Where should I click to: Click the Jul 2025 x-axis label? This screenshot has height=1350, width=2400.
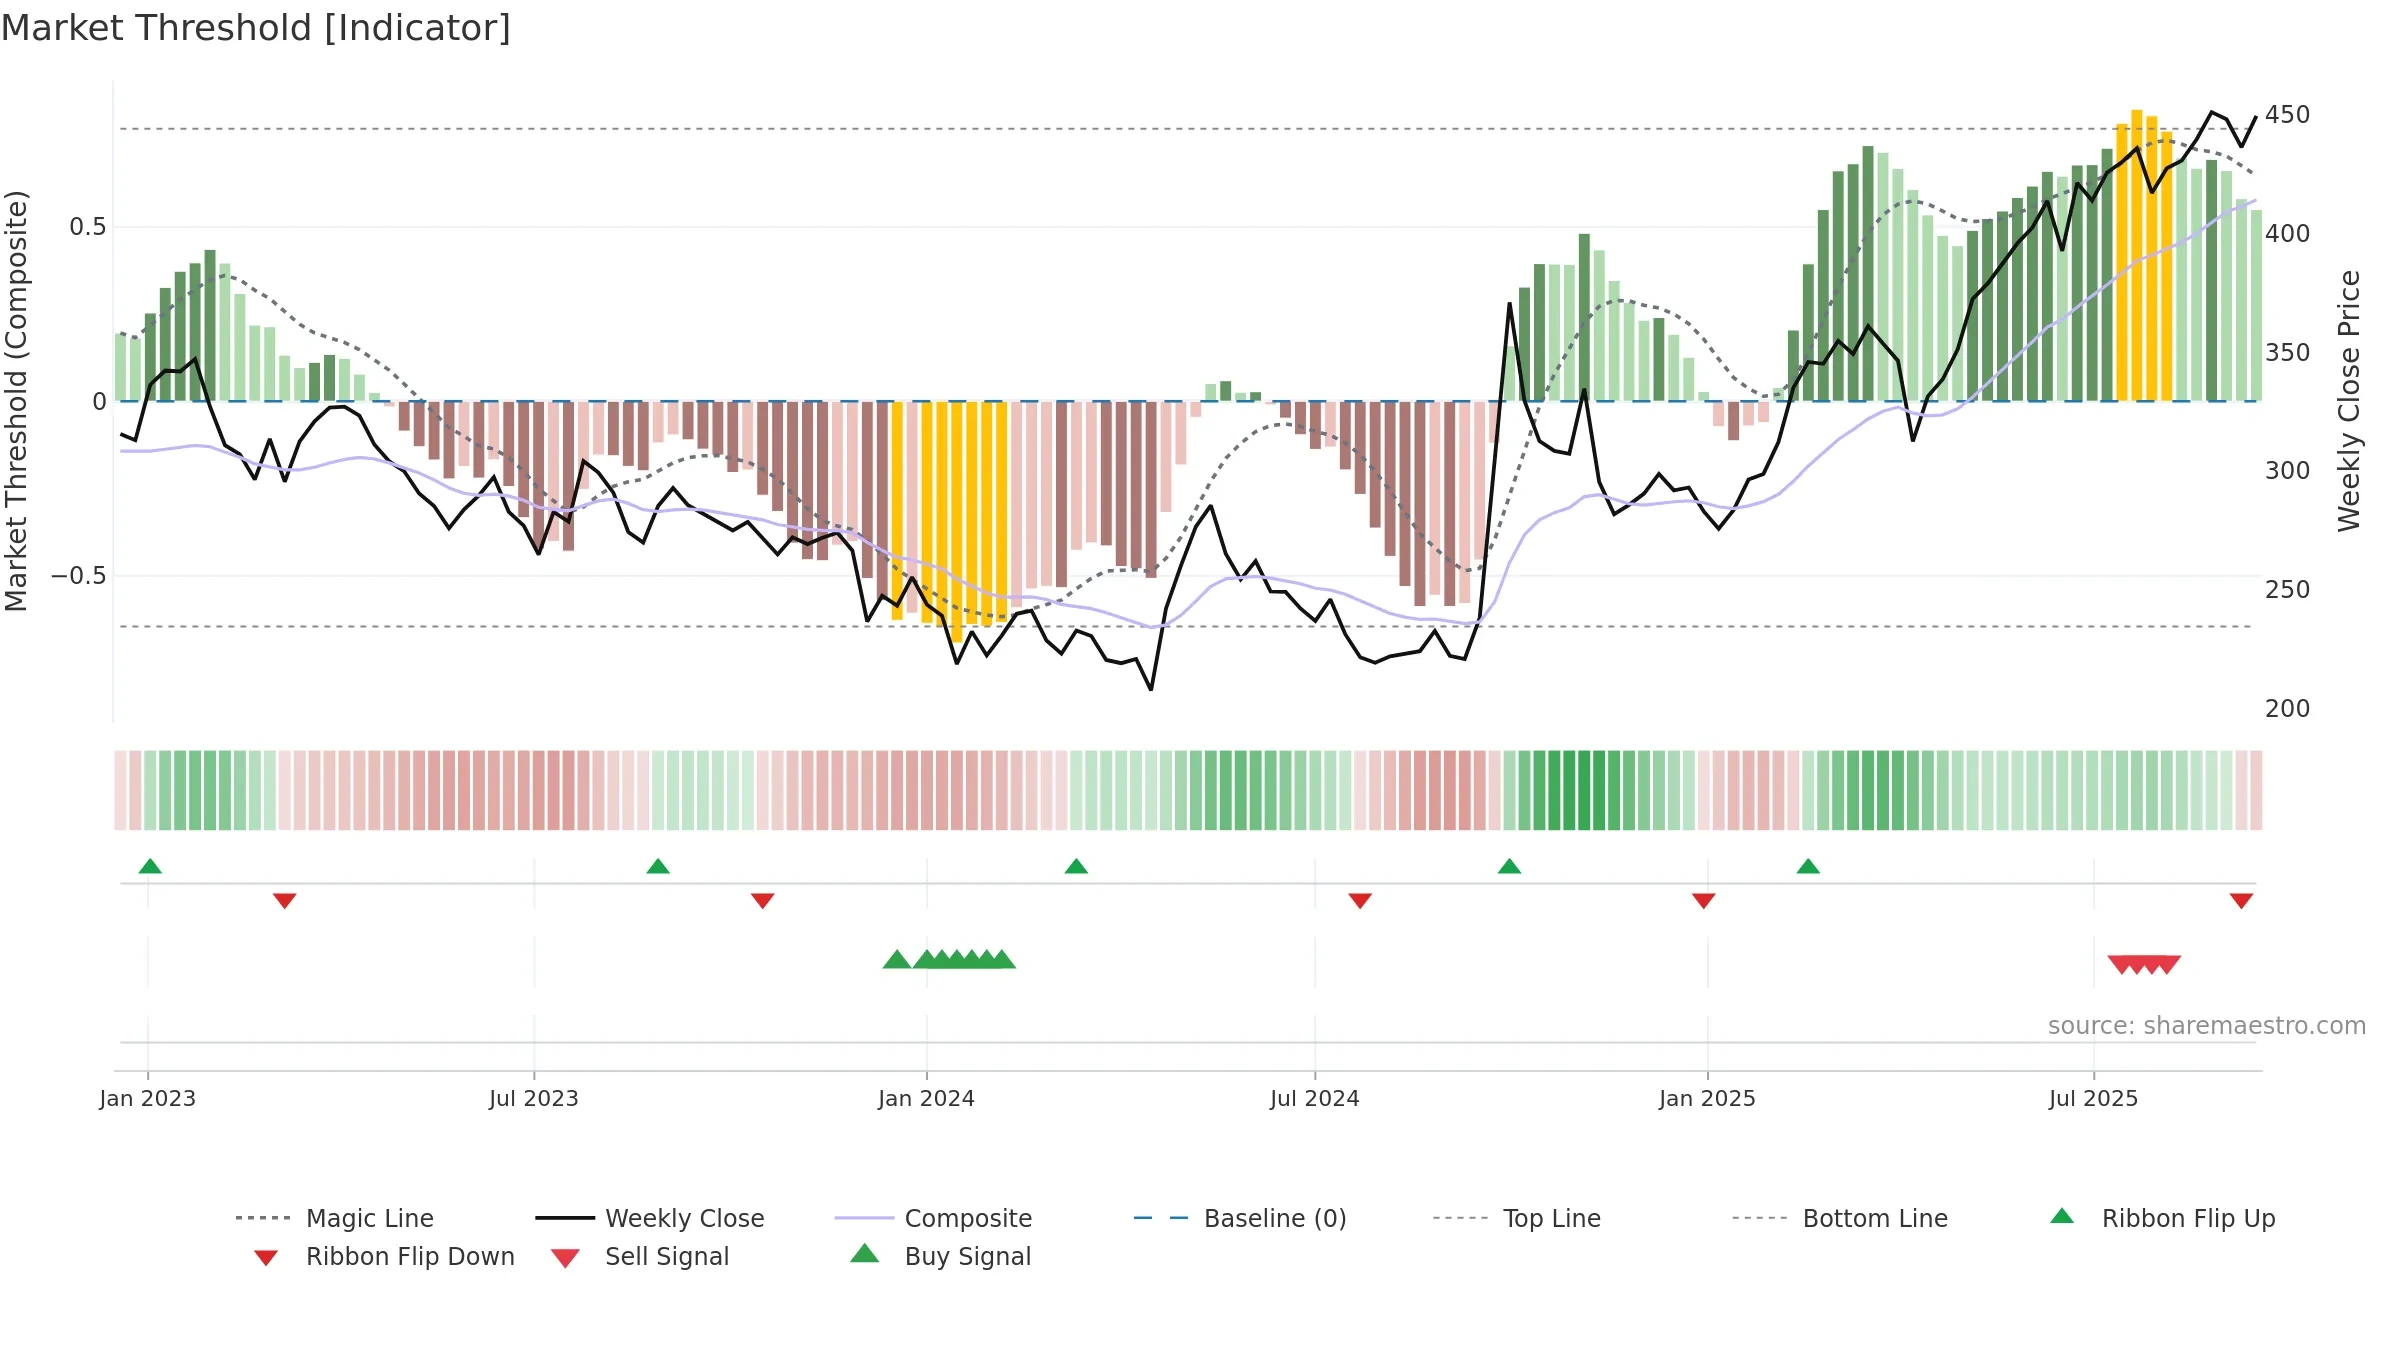coord(2094,1098)
